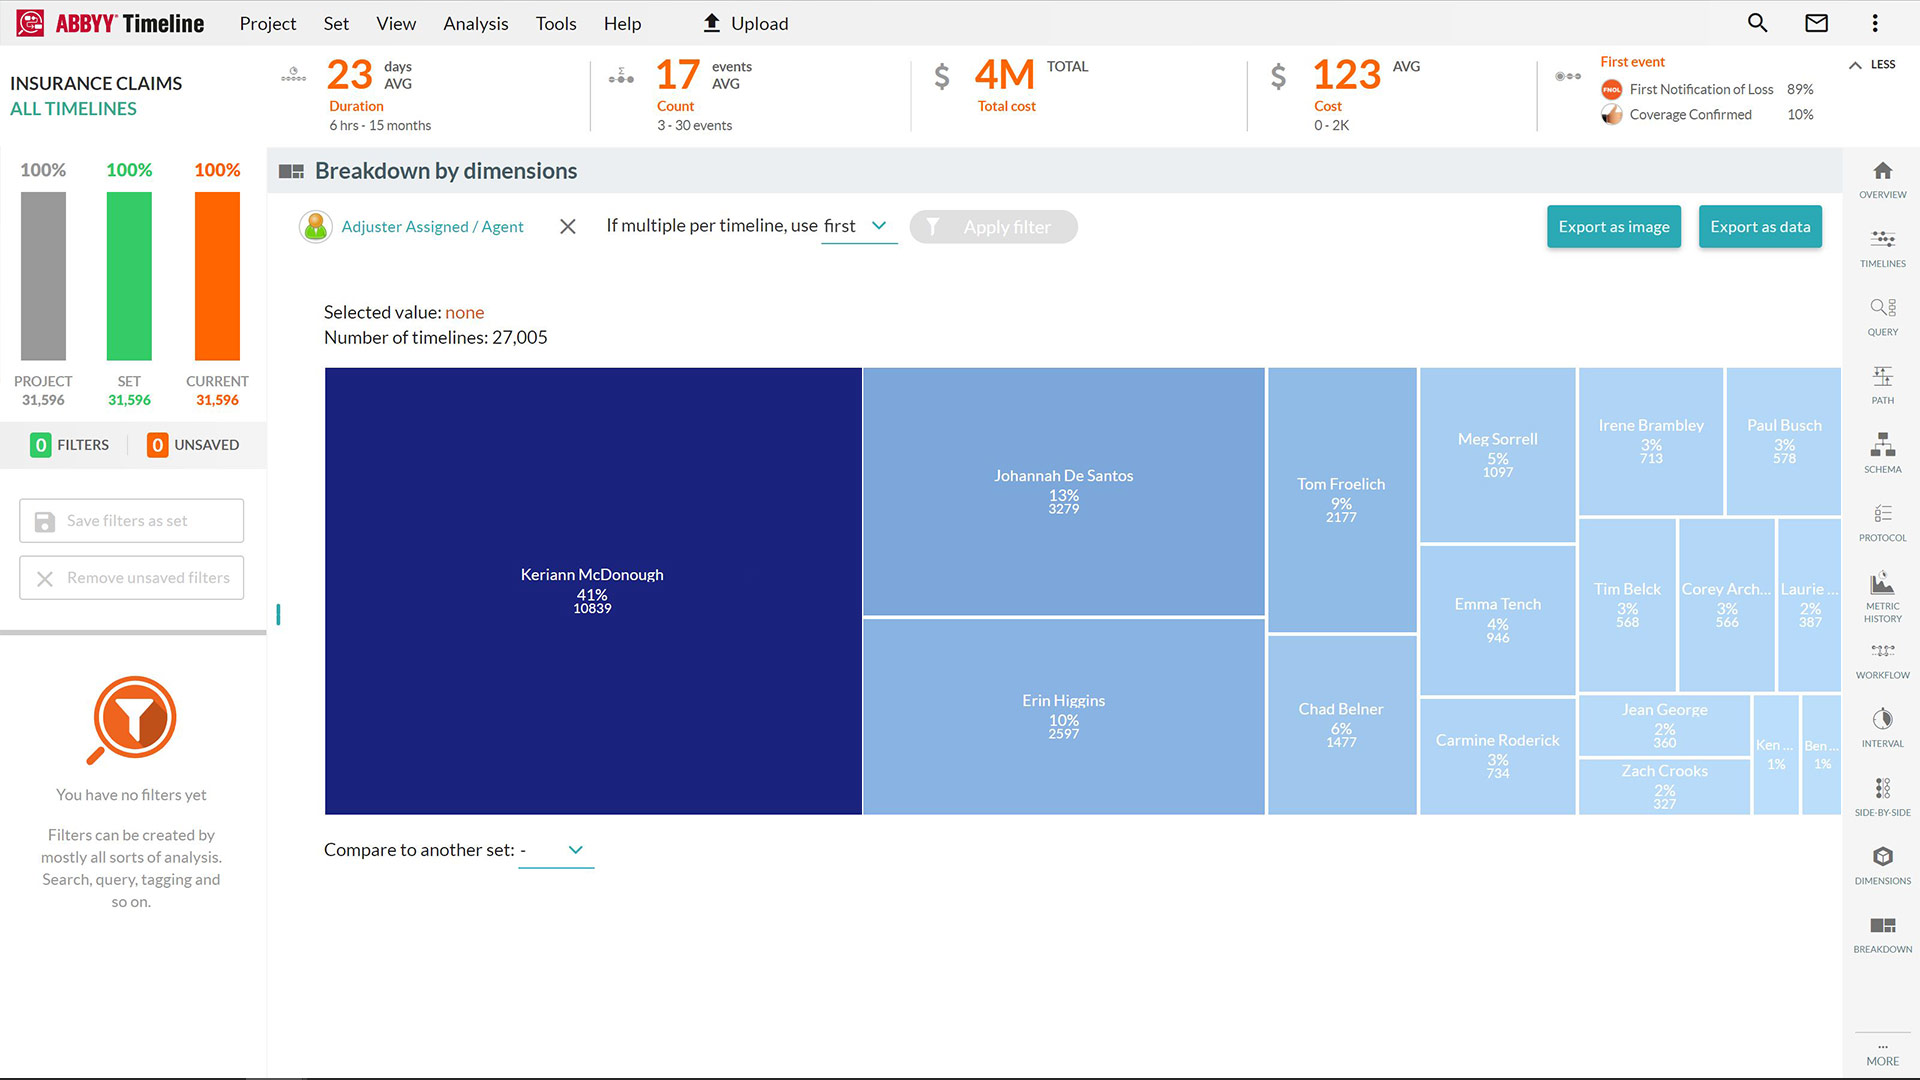Viewport: 1920px width, 1080px height.
Task: Click the search magnifier icon
Action: click(1757, 23)
